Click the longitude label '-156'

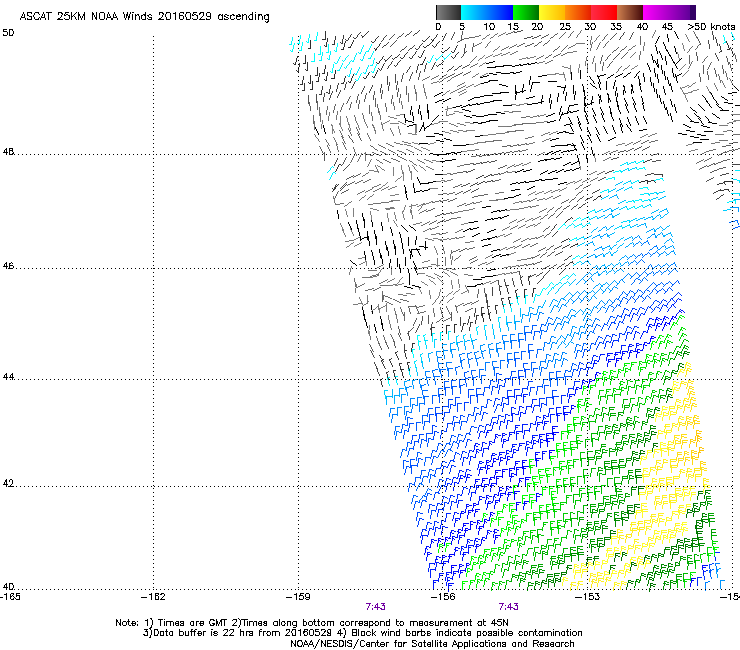pyautogui.click(x=443, y=597)
